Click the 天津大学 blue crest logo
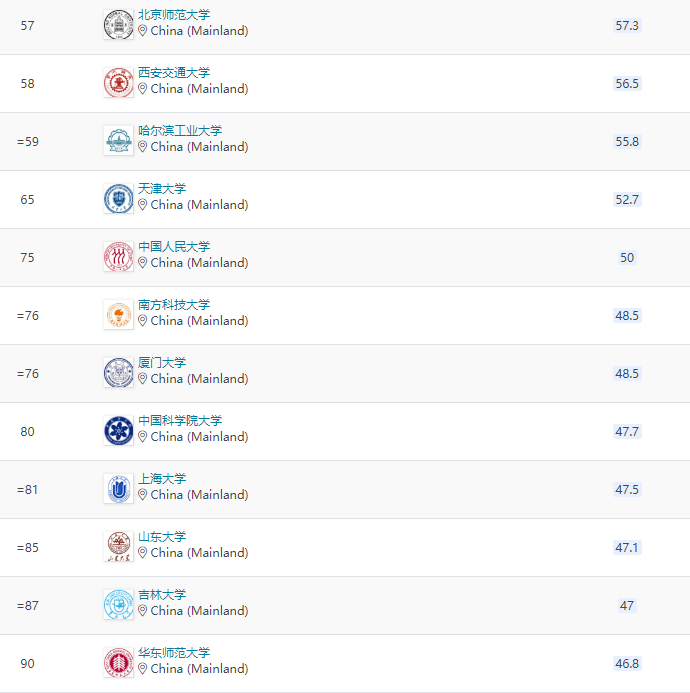This screenshot has width=690, height=693. click(x=118, y=199)
